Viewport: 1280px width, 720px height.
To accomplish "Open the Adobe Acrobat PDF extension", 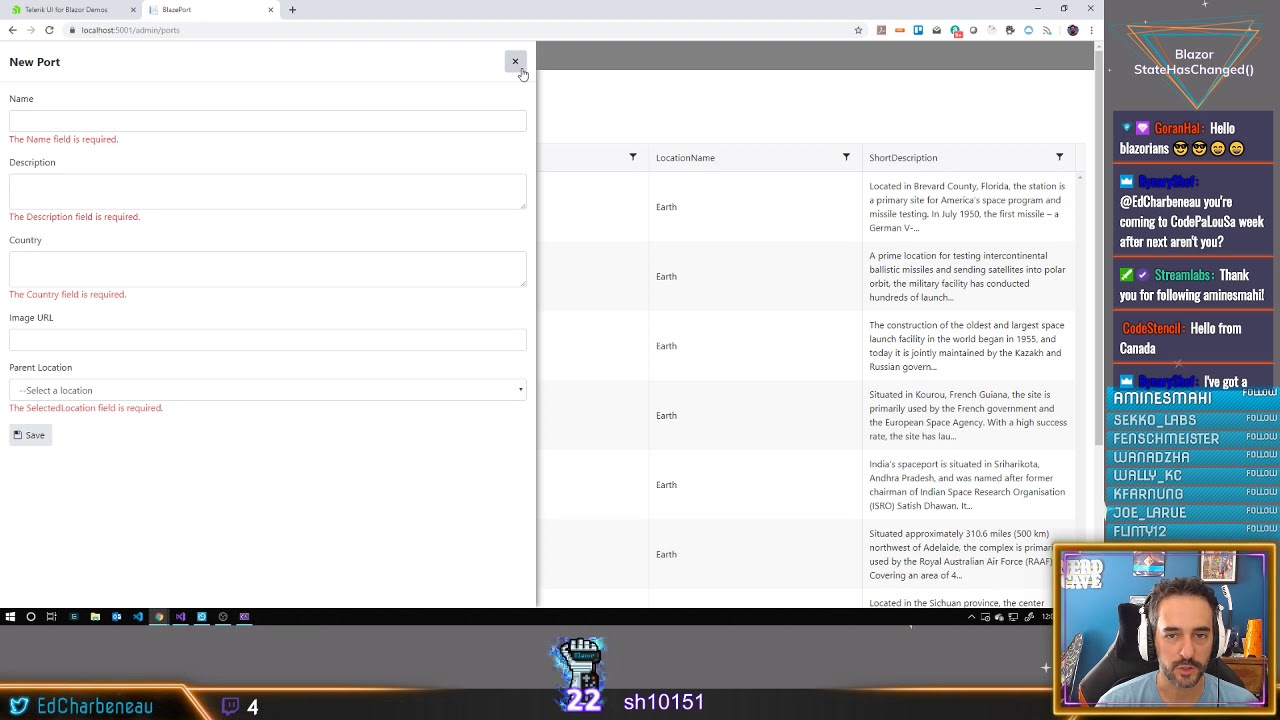I will [x=881, y=30].
